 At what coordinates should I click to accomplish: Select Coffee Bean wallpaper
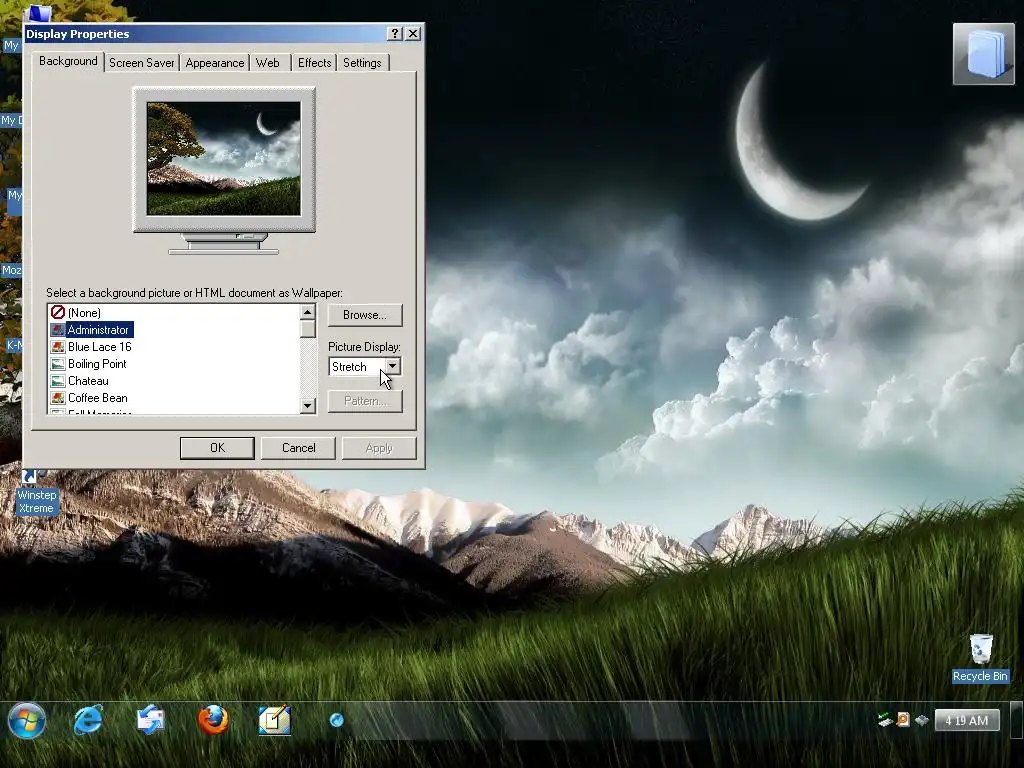point(98,398)
